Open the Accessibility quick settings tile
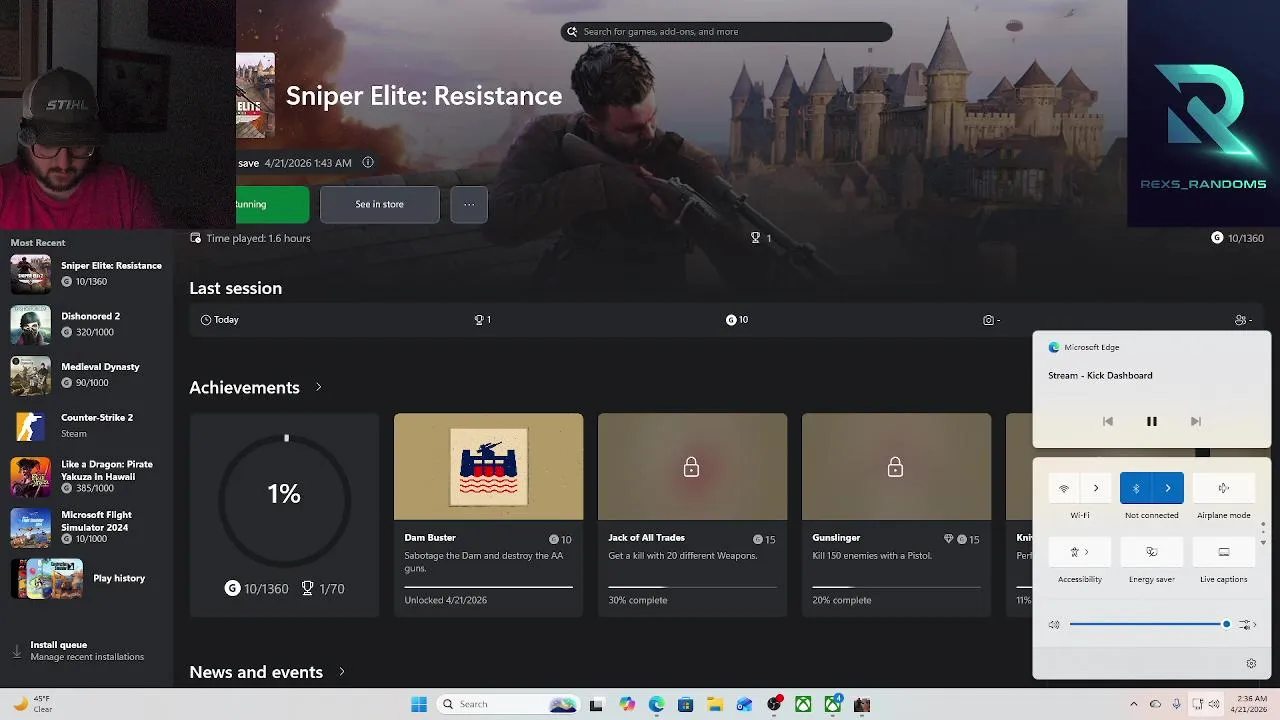The image size is (1280, 720). (x=1080, y=552)
